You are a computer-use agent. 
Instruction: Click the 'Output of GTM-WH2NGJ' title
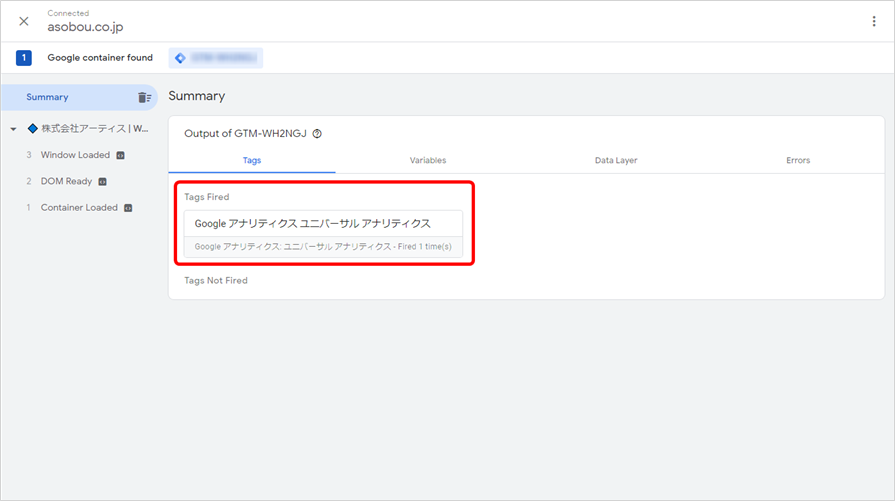click(x=245, y=134)
